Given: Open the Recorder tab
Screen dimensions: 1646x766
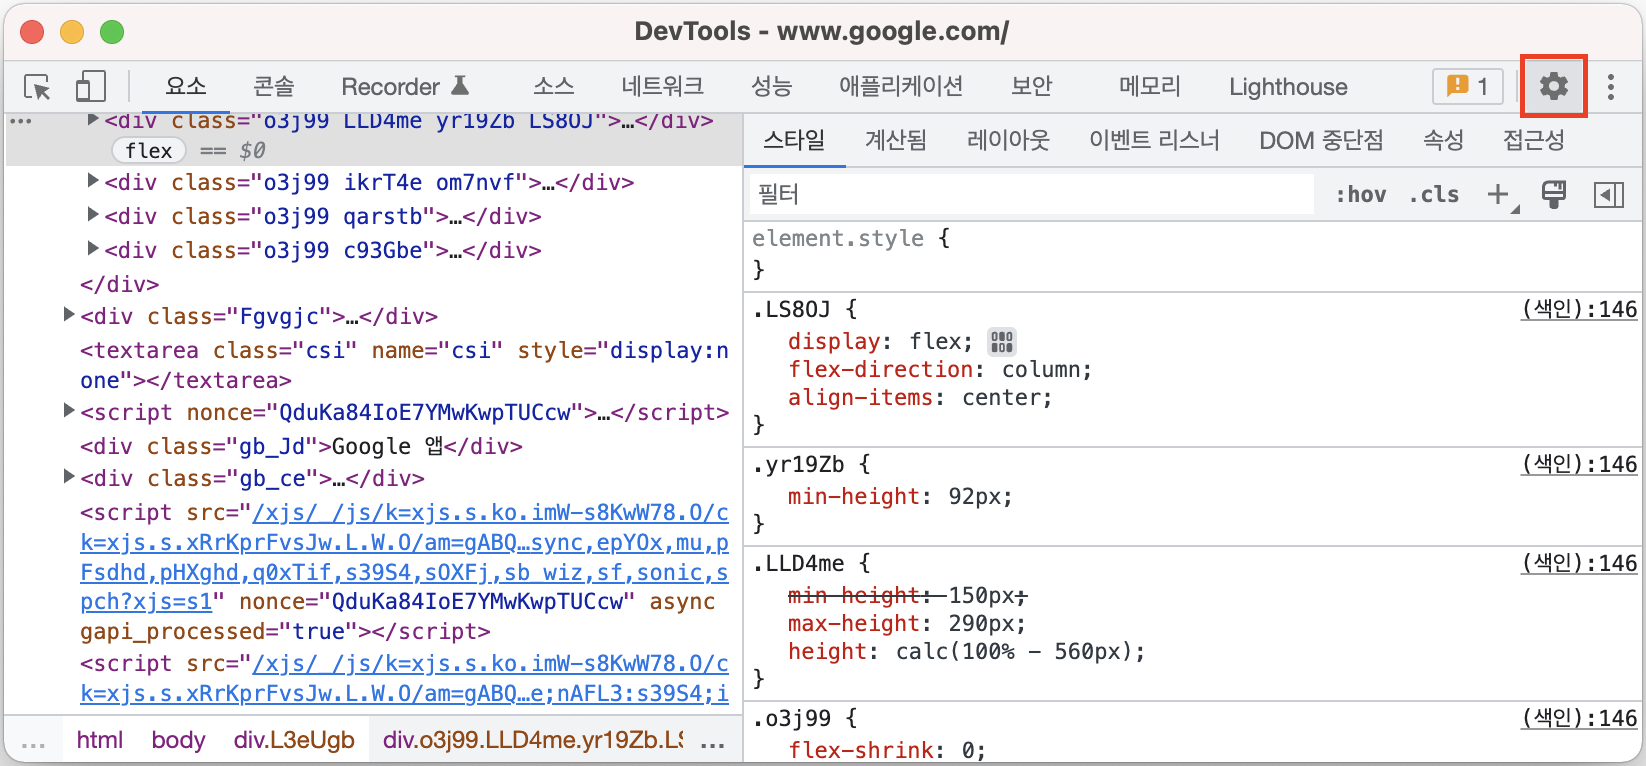Looking at the screenshot, I should click(x=405, y=87).
